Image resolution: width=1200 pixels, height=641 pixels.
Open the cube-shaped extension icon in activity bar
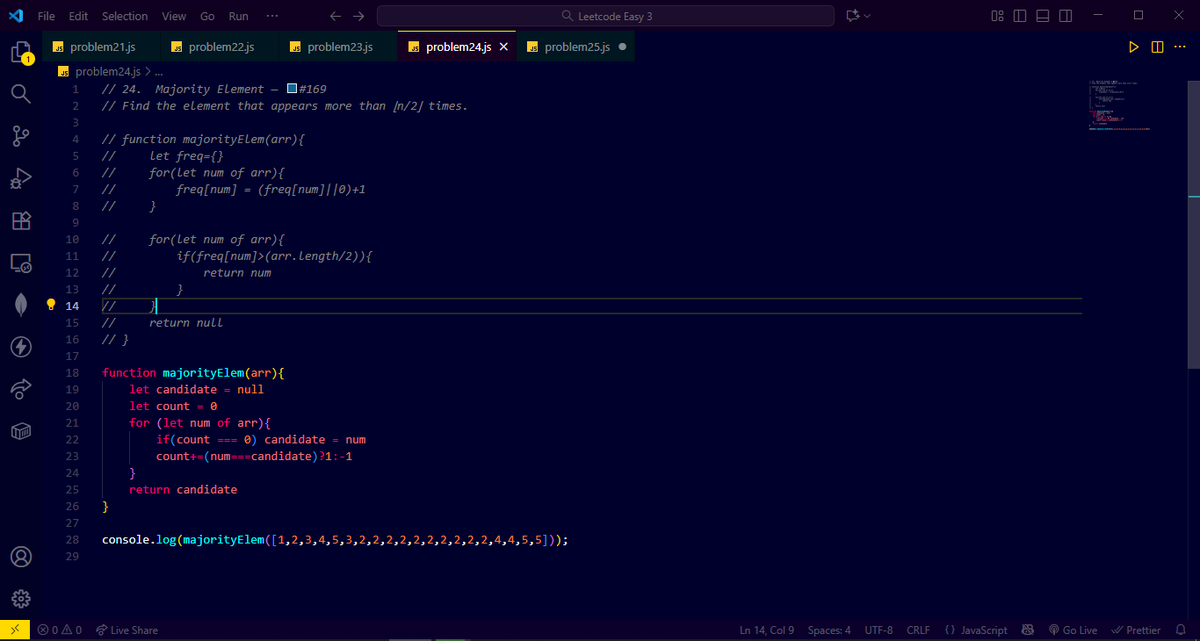pyautogui.click(x=22, y=431)
